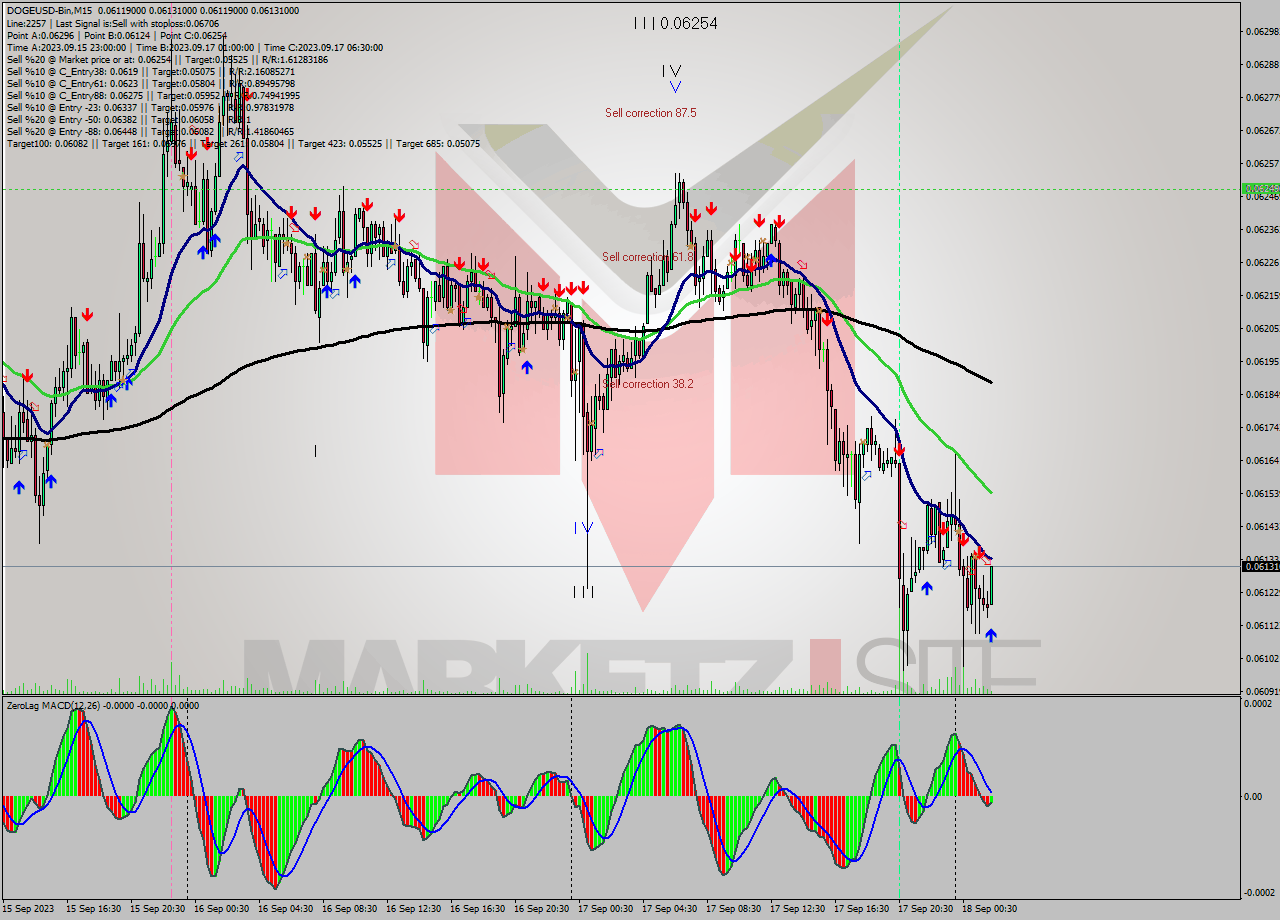Click the current price tag 0.06131
1280x920 pixels.
coord(1260,566)
